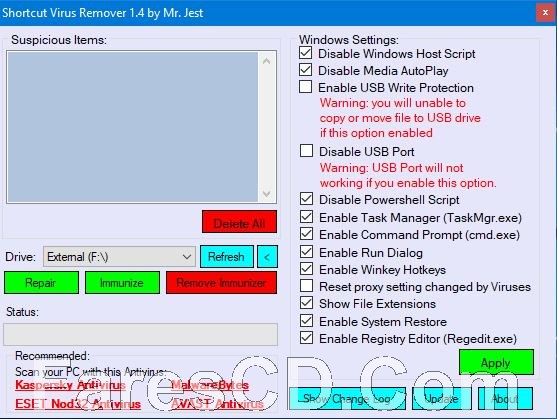Apply the Windows settings

tap(496, 362)
